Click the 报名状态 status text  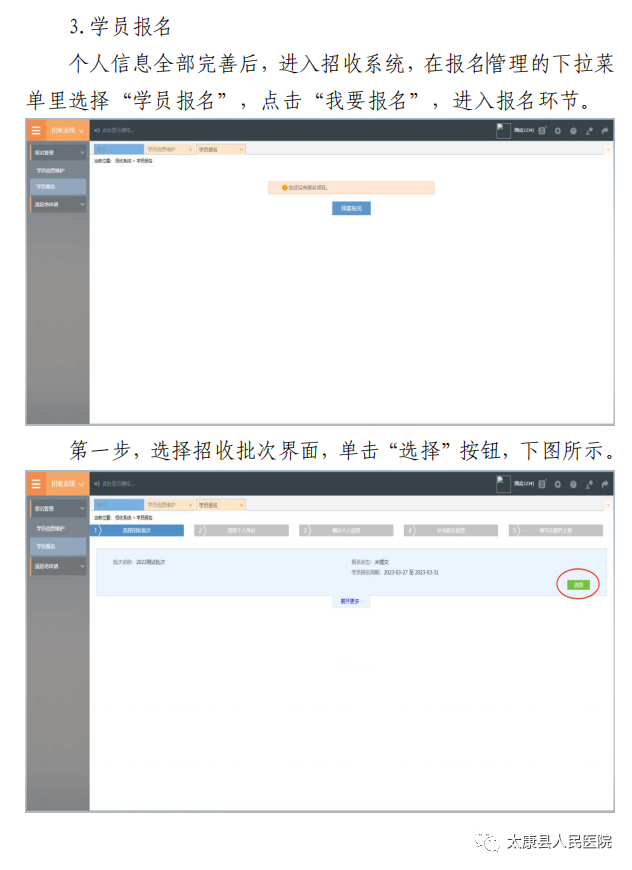coord(370,562)
